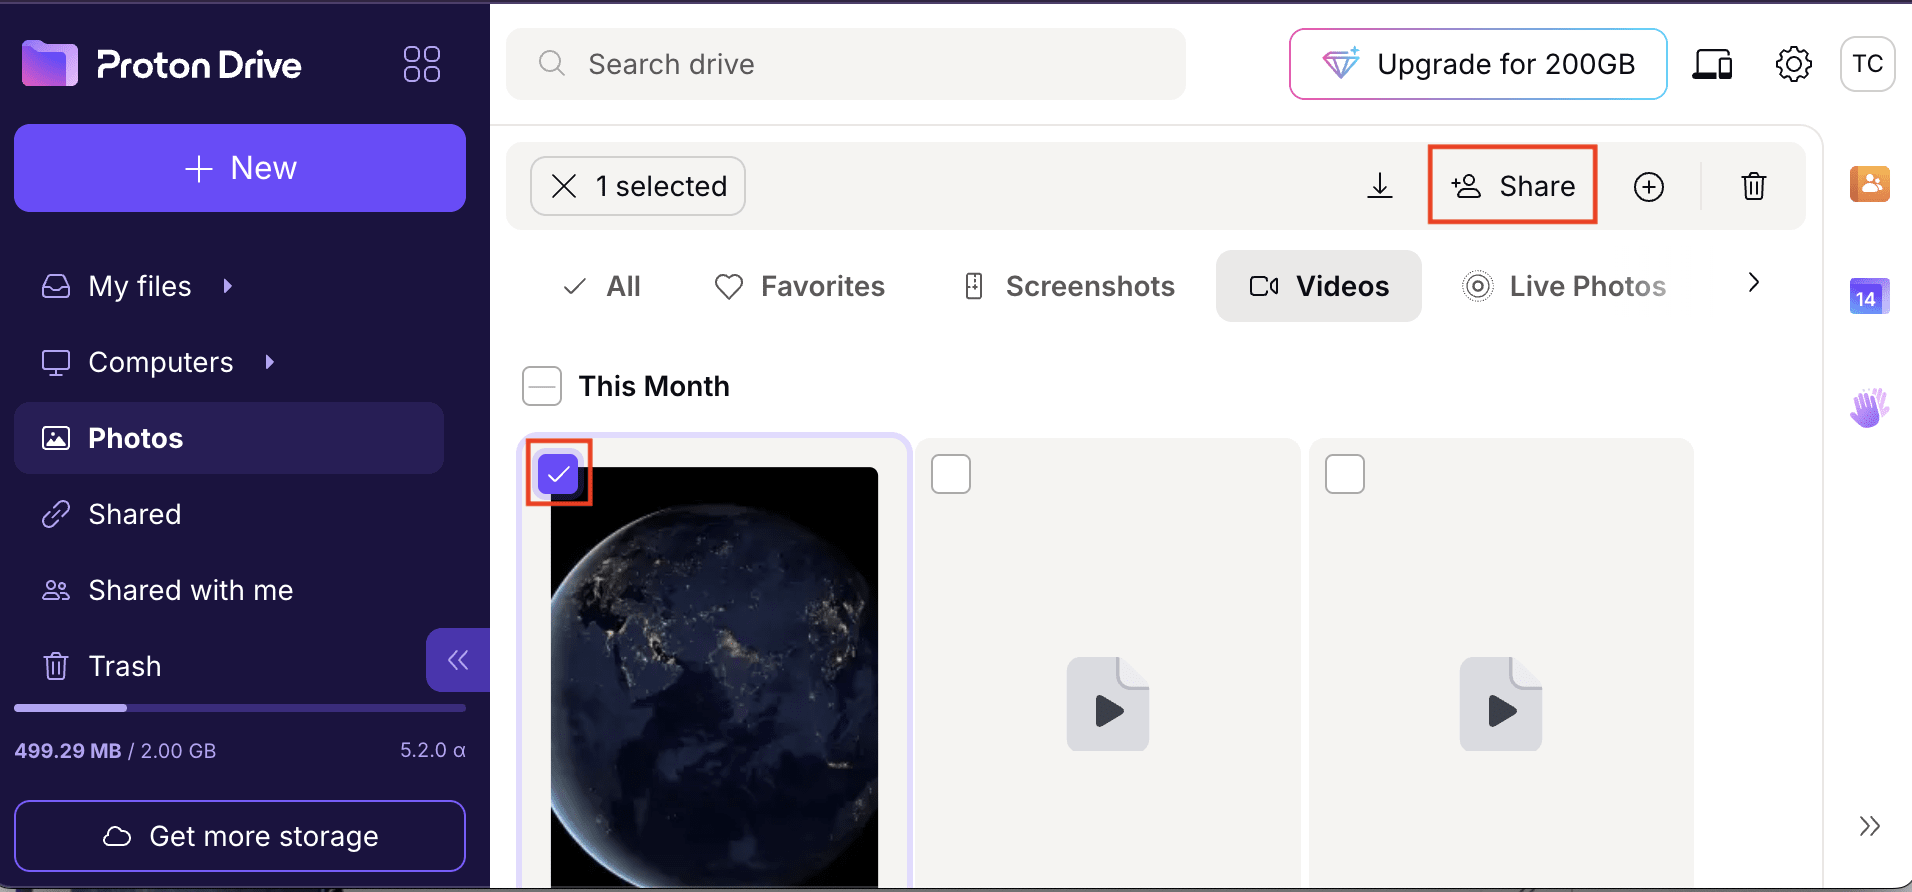Click the search magnifier icon
Image resolution: width=1912 pixels, height=892 pixels.
(x=551, y=64)
